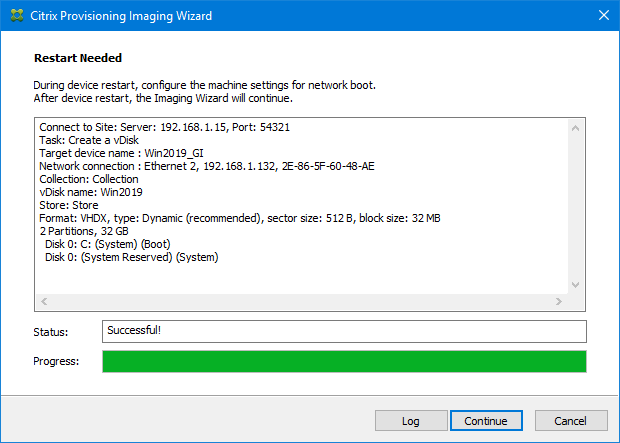
Task: Click the 'After device restart' instruction line
Action: (163, 98)
